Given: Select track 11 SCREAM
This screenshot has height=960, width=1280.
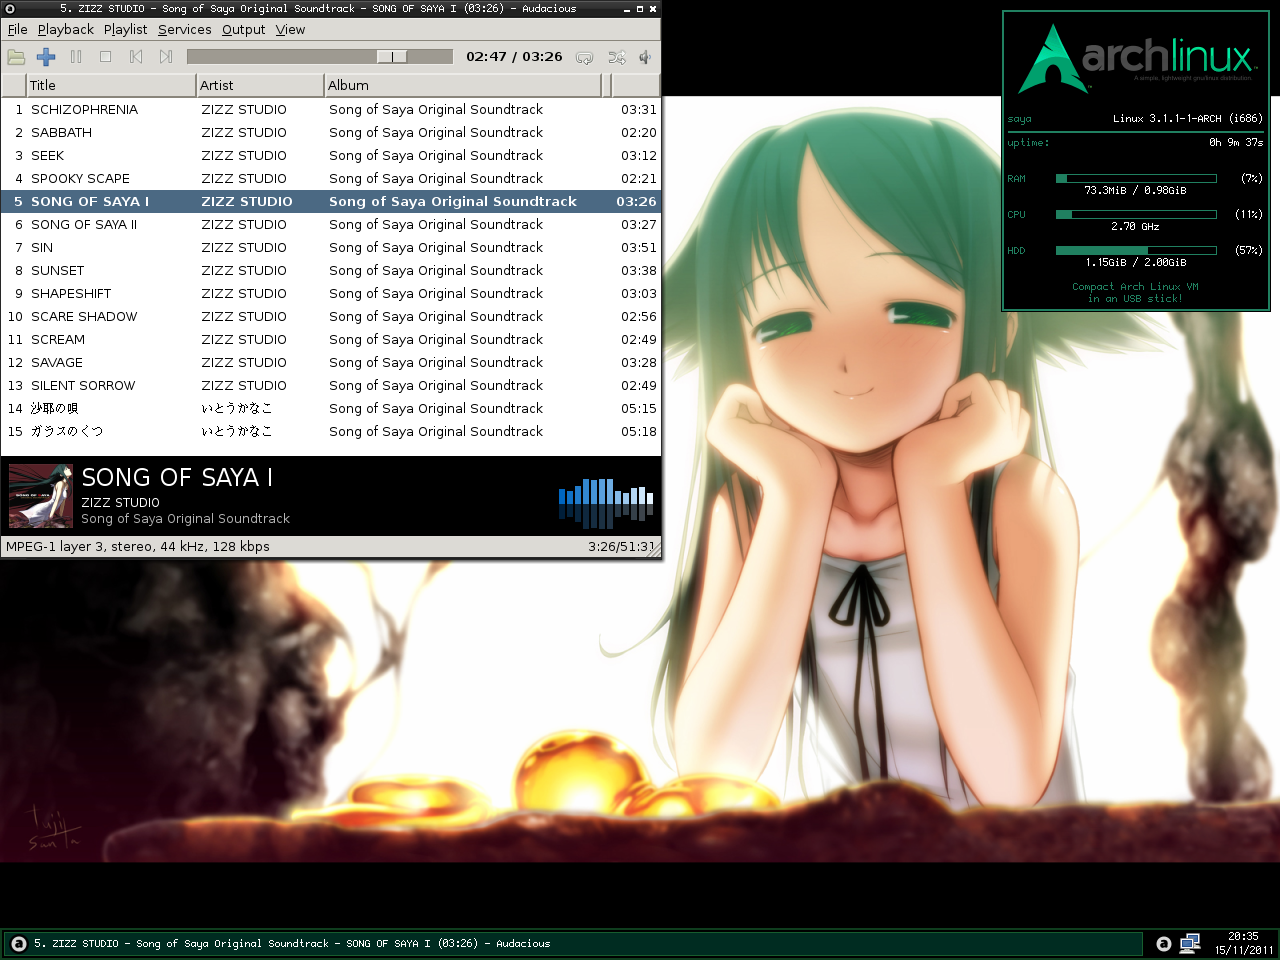Looking at the screenshot, I should 331,339.
